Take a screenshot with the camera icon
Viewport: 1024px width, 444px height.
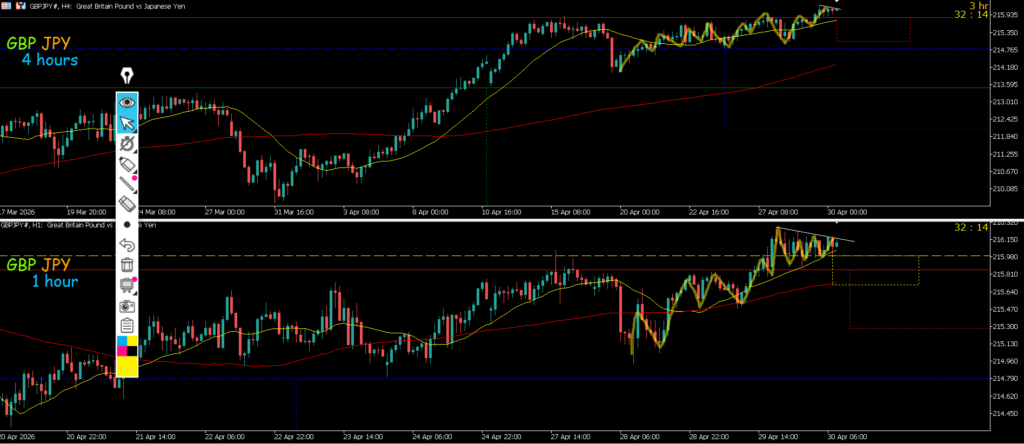127,305
